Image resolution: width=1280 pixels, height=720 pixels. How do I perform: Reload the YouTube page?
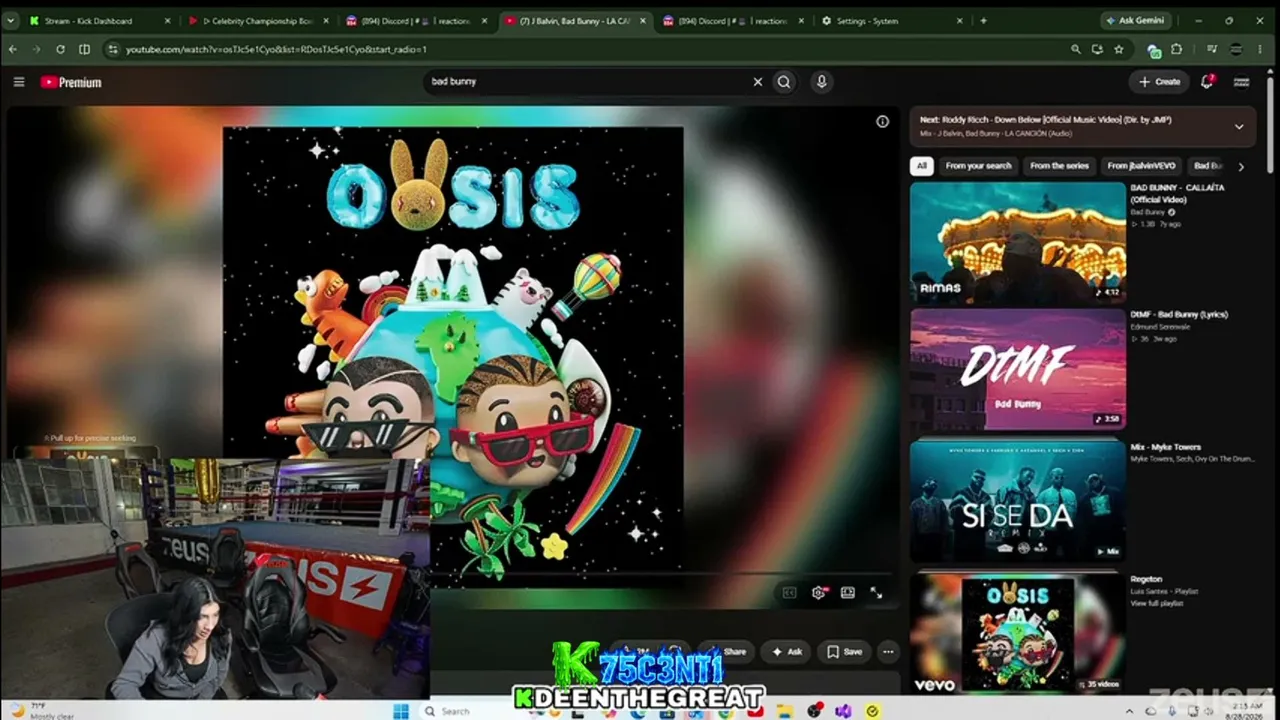point(60,49)
